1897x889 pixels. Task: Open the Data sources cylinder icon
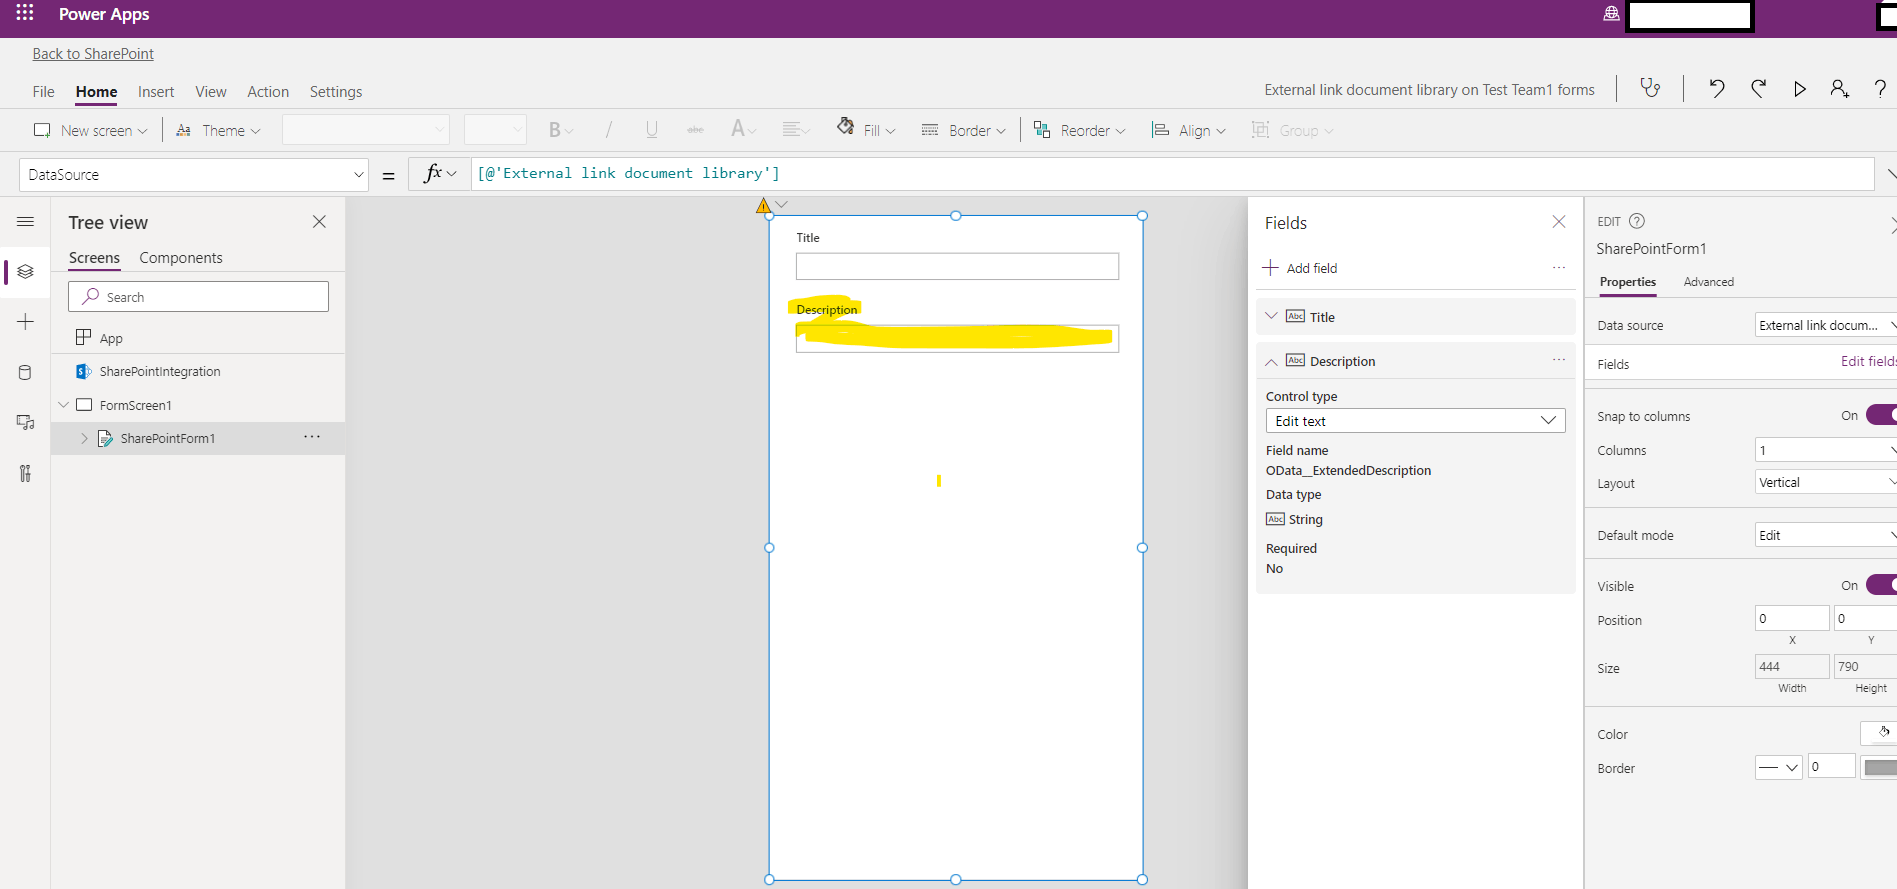[25, 372]
